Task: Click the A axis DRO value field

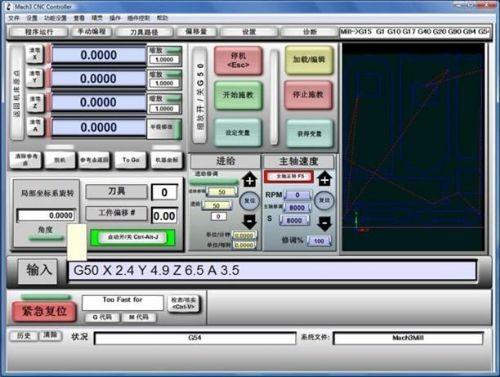Action: click(99, 127)
